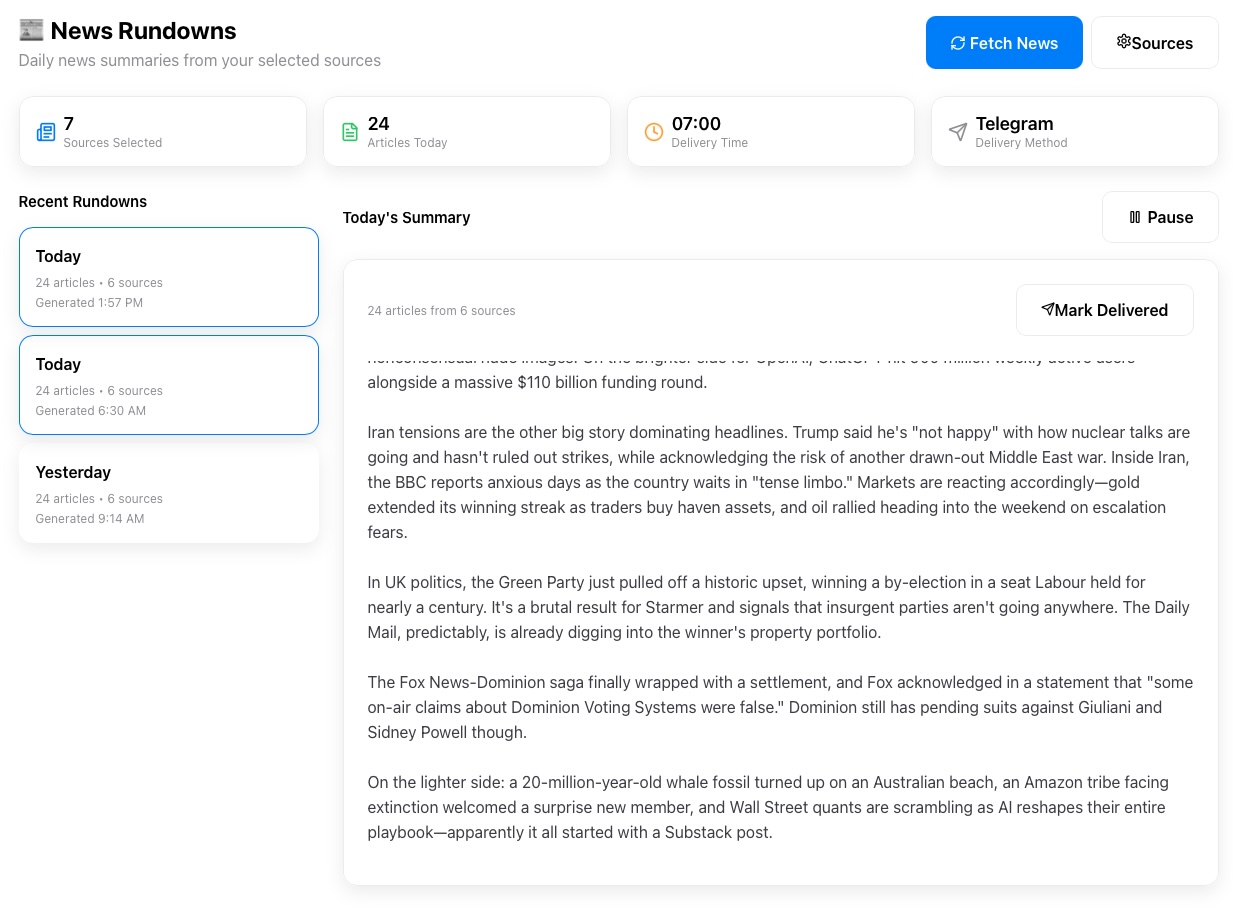Click the Telegram Delivery Method card
The height and width of the screenshot is (924, 1233).
click(x=1074, y=131)
